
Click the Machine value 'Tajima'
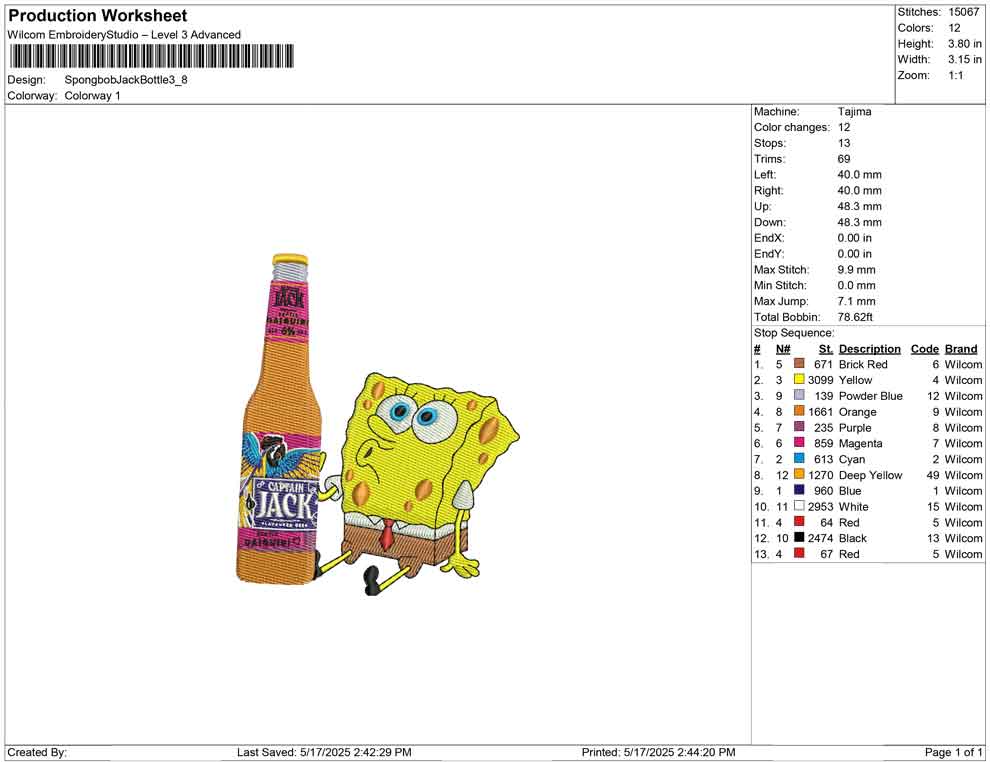pos(854,111)
